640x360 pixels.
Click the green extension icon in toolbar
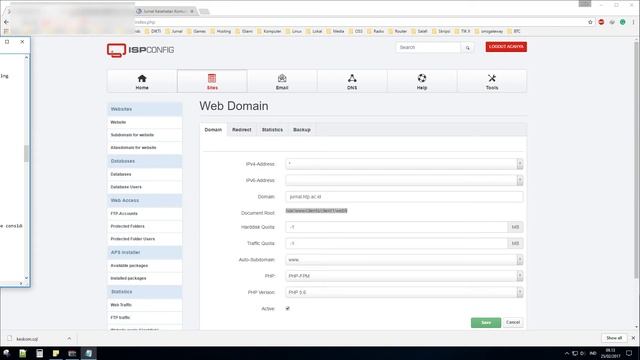622,22
